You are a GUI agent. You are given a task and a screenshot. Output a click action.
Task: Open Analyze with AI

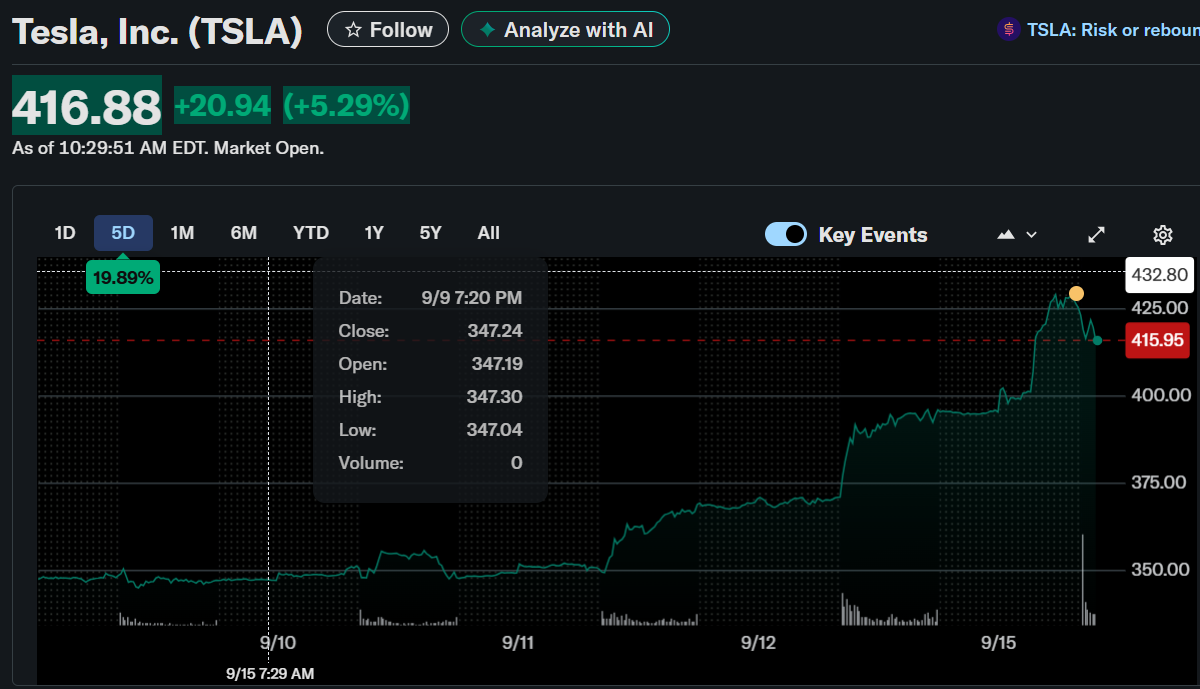click(565, 30)
